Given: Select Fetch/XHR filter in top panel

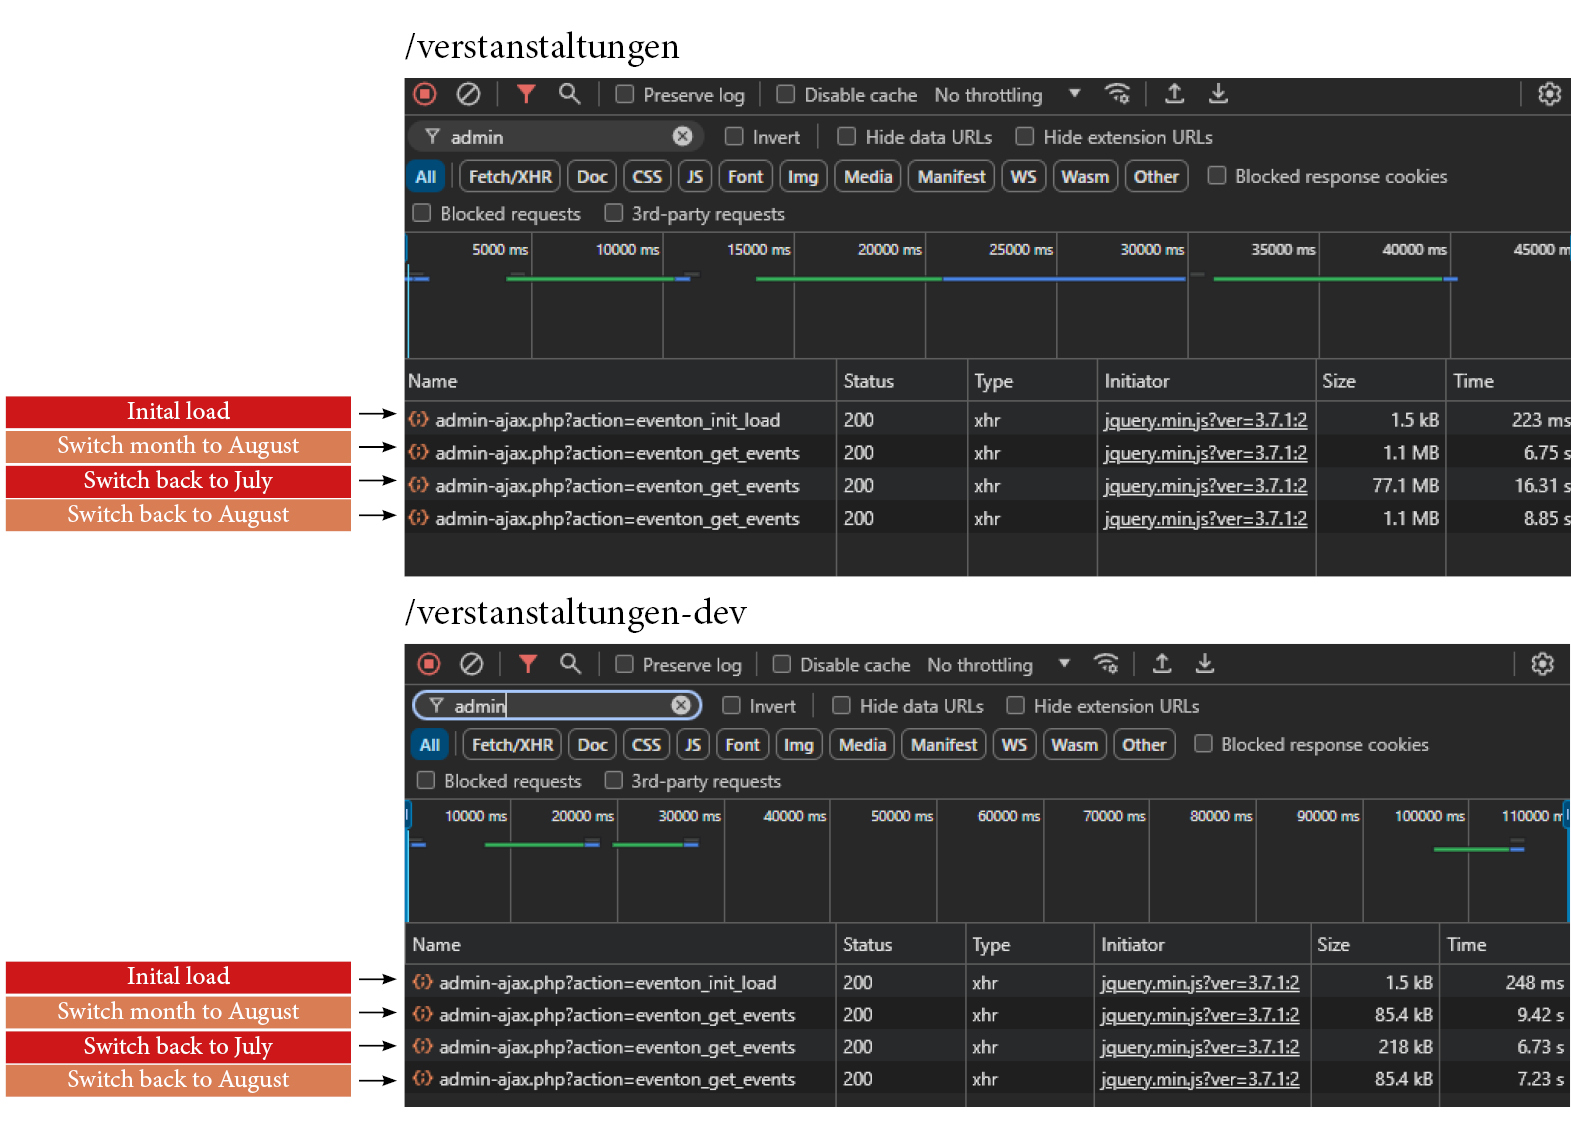Looking at the screenshot, I should pyautogui.click(x=510, y=176).
